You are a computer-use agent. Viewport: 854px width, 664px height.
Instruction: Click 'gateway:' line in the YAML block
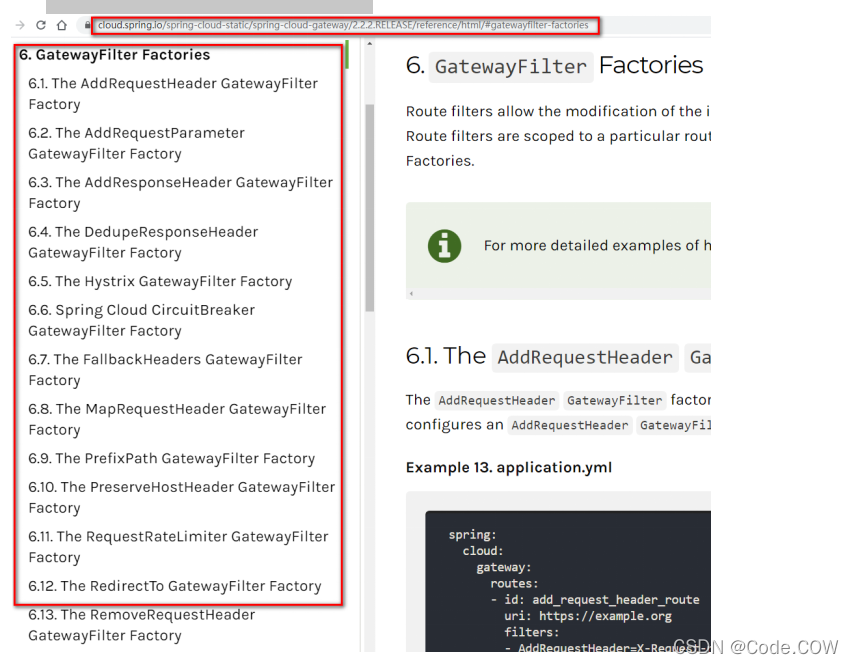tap(503, 567)
